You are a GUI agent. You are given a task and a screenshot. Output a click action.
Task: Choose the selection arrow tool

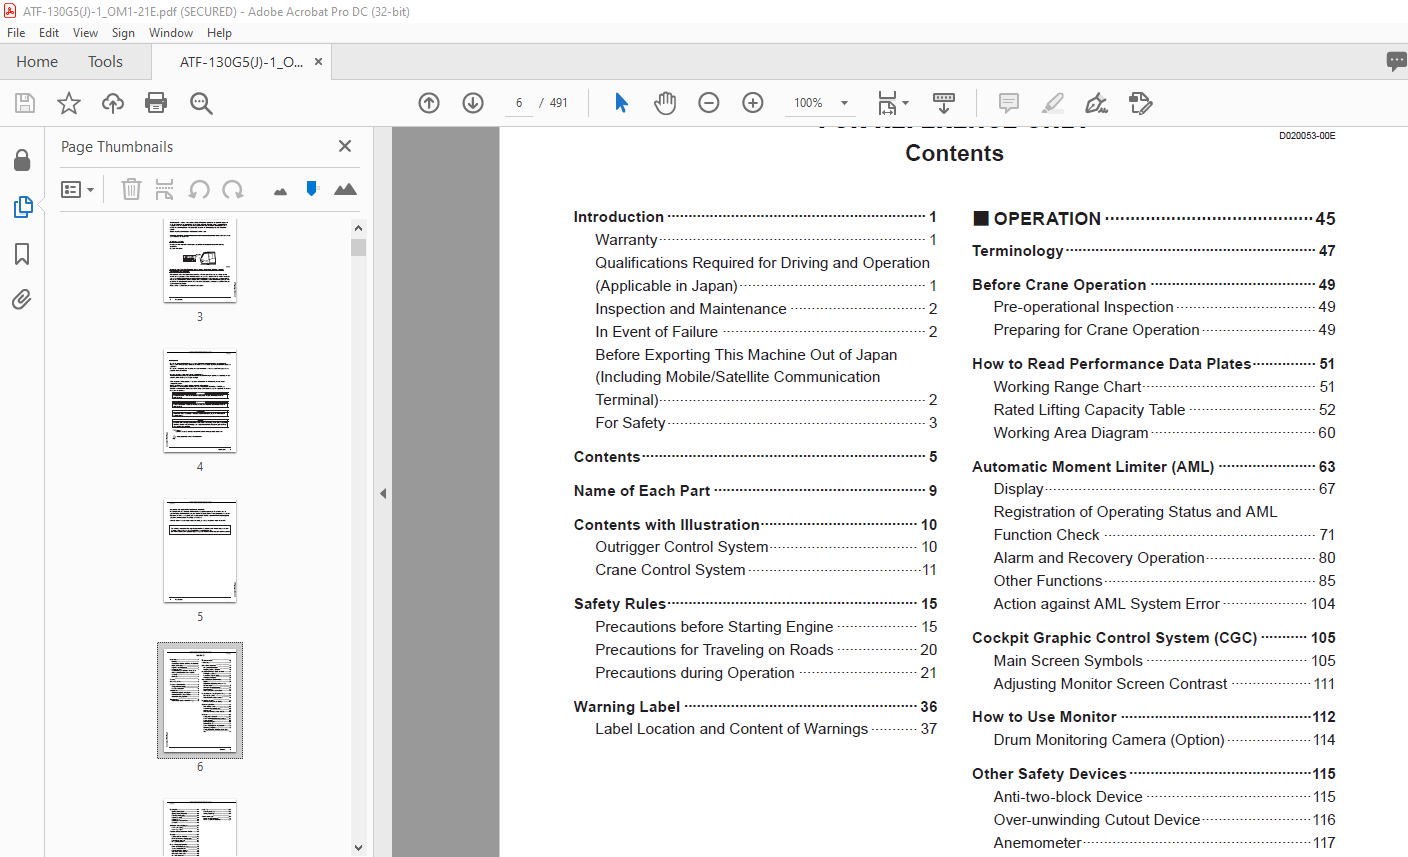621,103
